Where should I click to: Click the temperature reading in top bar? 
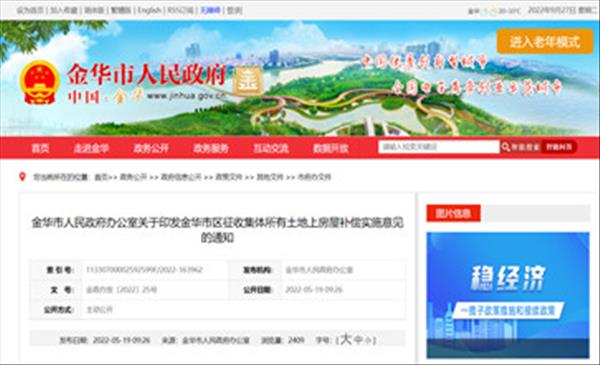(x=510, y=11)
